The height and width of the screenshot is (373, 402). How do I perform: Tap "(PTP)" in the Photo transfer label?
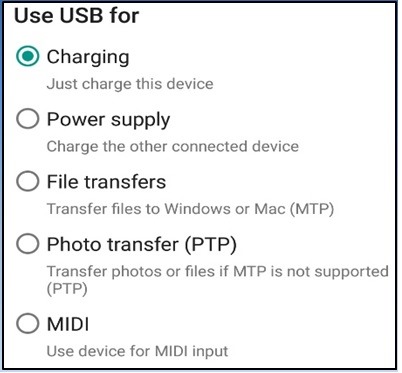(210, 245)
